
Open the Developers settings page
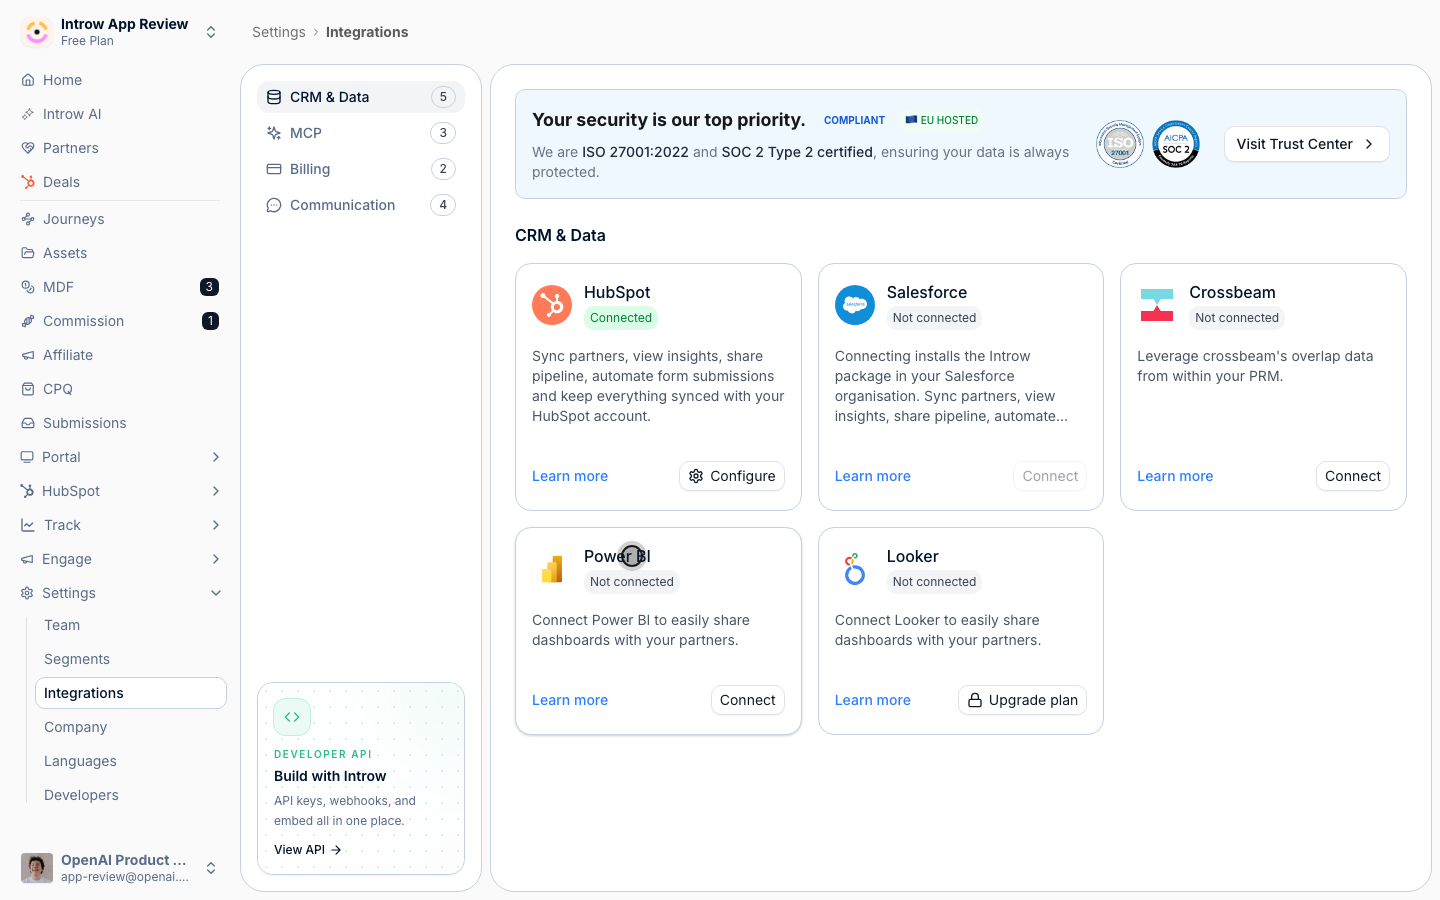click(131, 795)
